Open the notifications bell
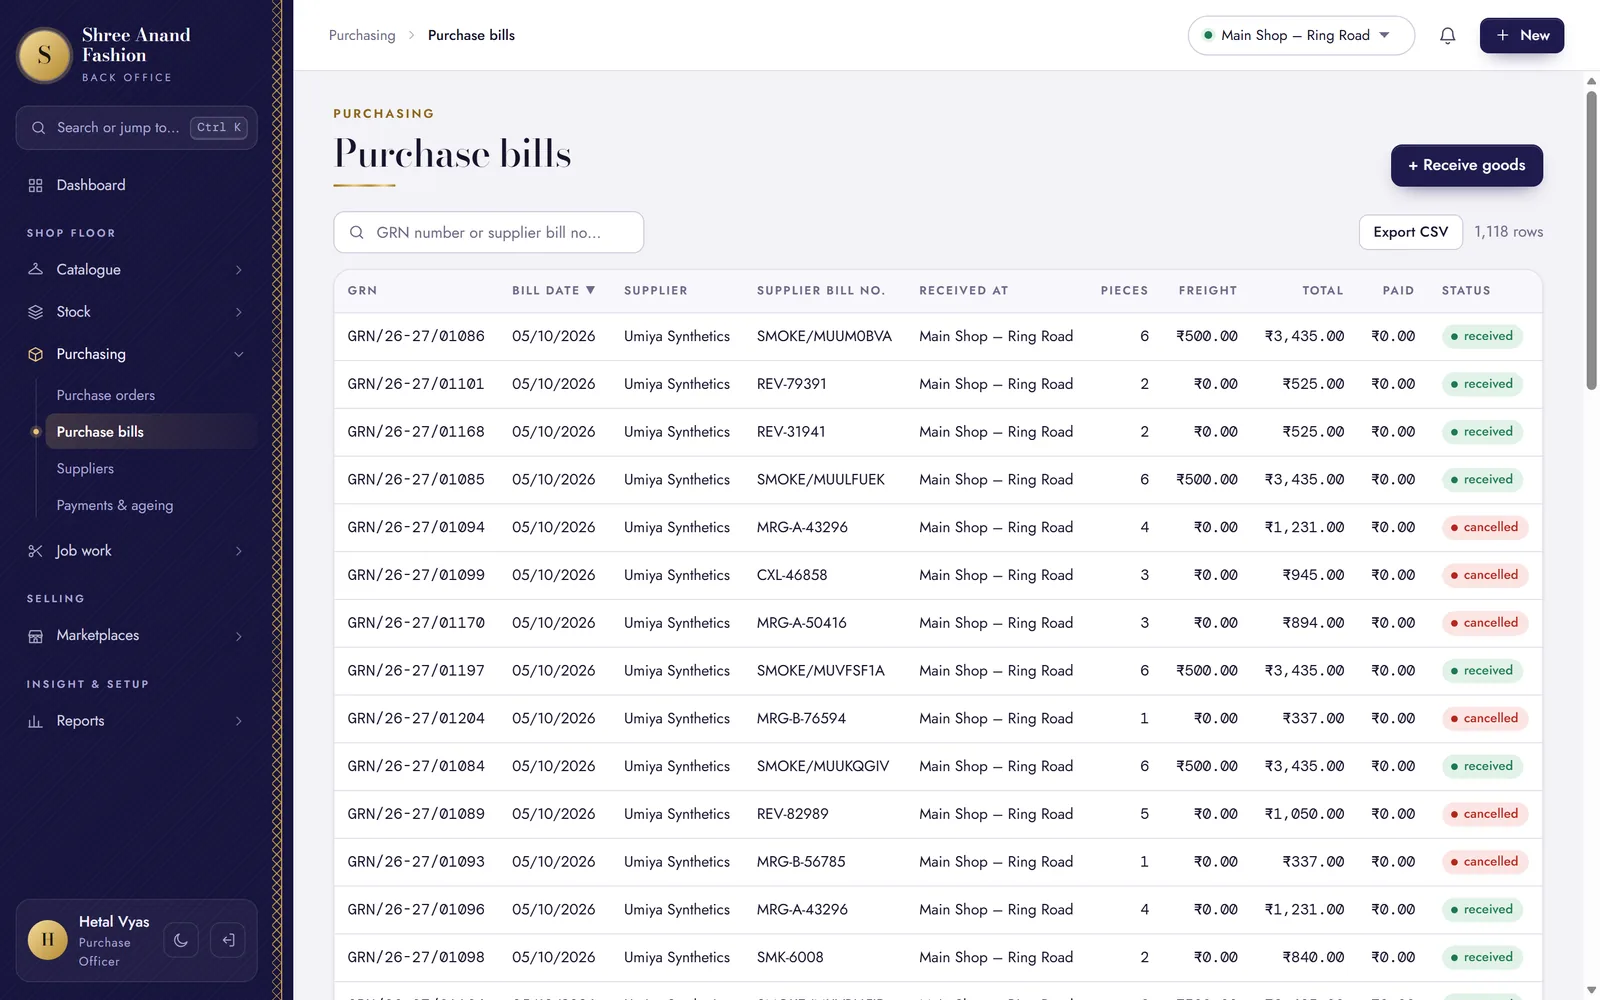 (x=1447, y=36)
